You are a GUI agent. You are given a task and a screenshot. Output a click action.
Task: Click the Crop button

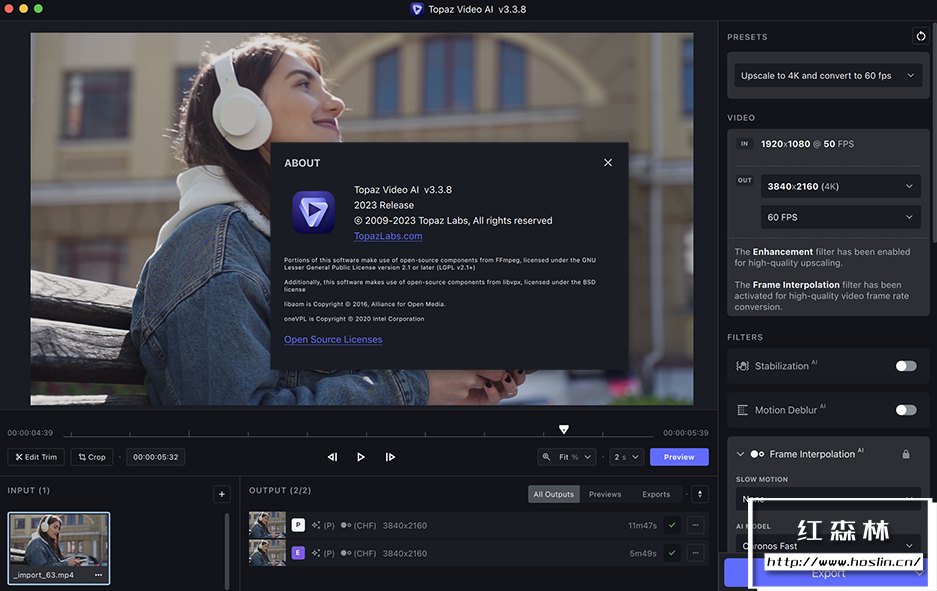click(91, 457)
